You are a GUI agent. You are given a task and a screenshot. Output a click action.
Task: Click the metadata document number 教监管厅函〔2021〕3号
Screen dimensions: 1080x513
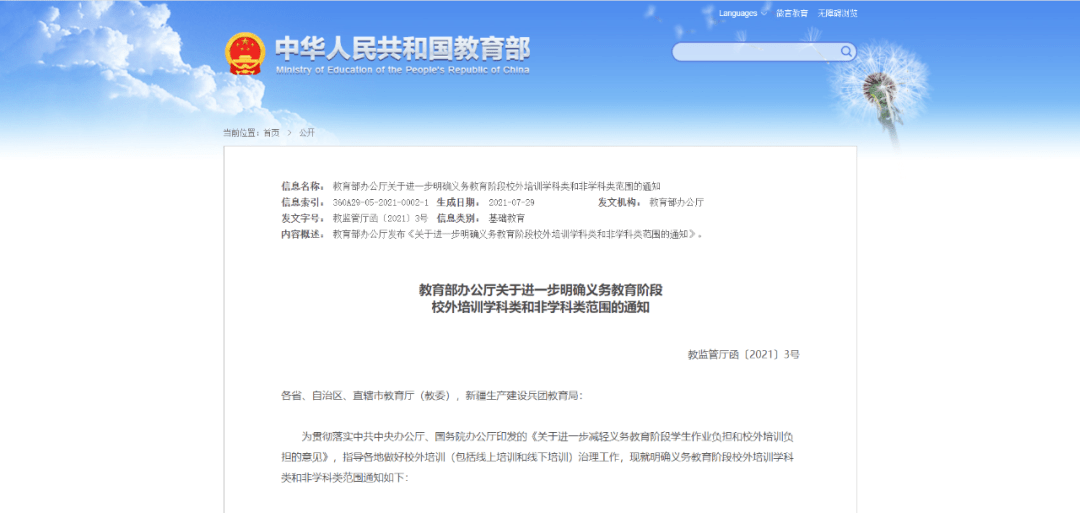pyautogui.click(x=380, y=218)
